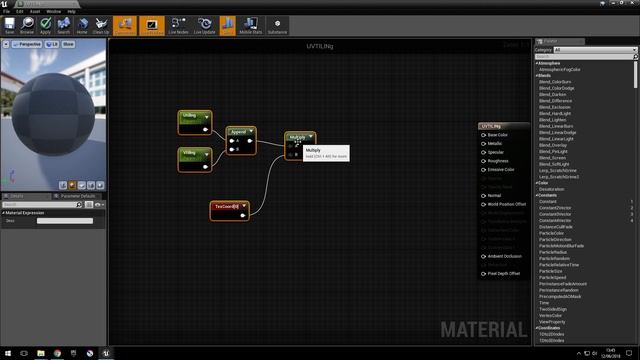Viewport: 640px width, 360px height.
Task: Select the Ambient Occlusion material pin
Action: click(x=483, y=256)
